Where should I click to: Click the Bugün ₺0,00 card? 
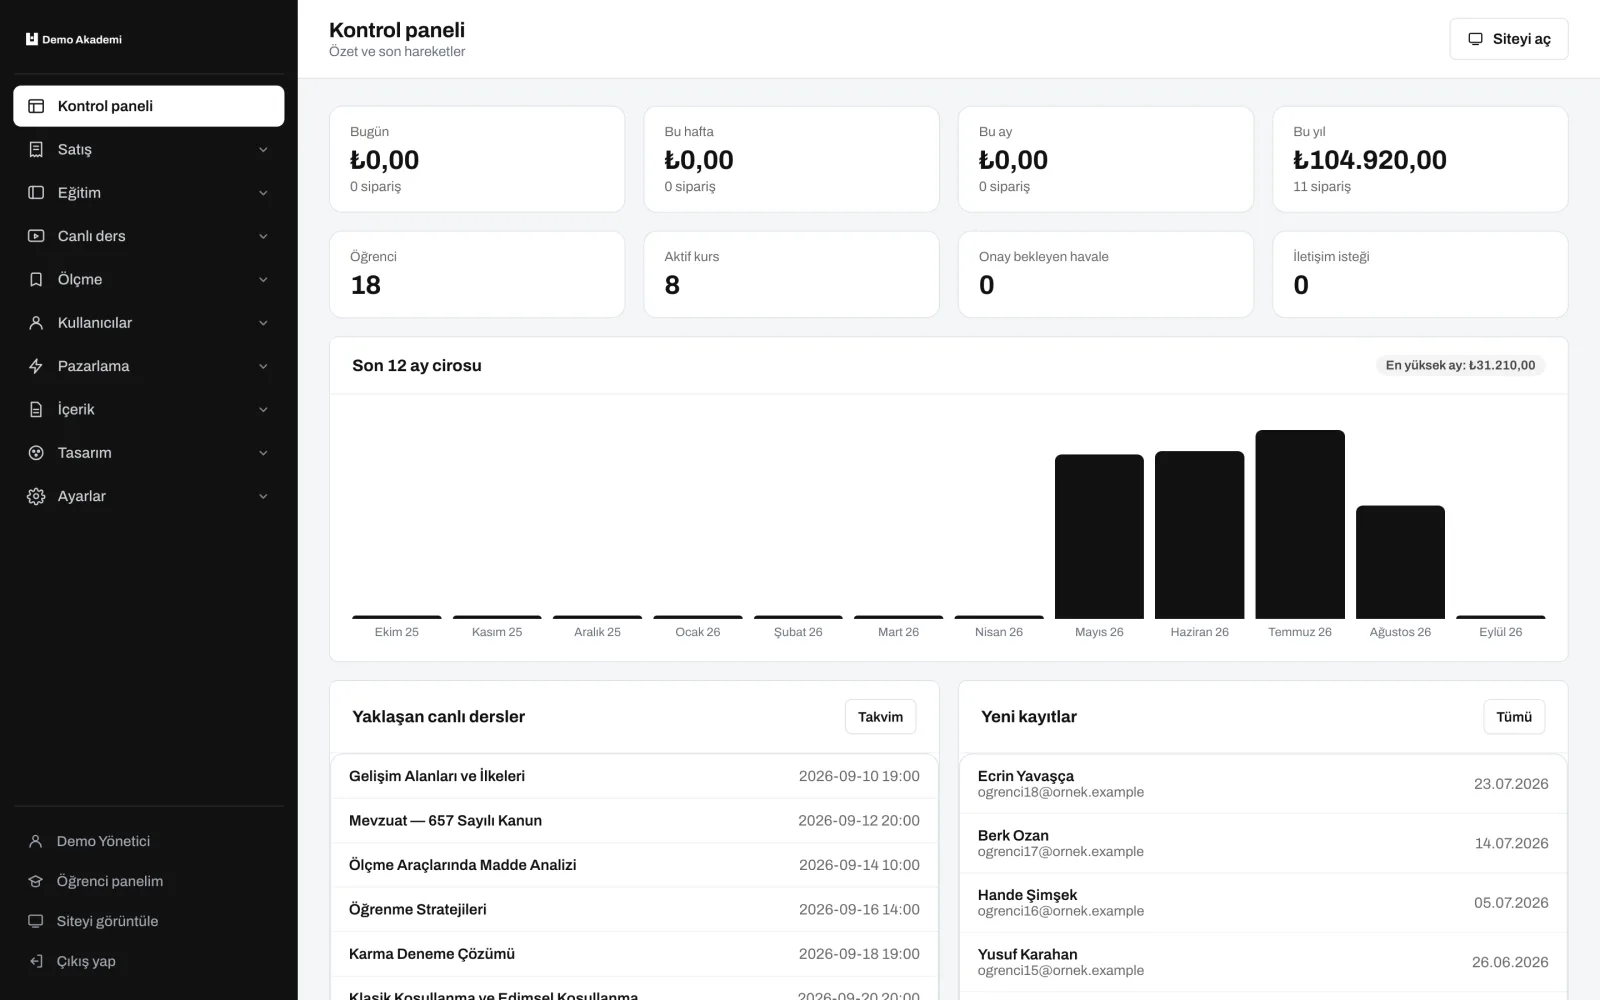[x=477, y=159]
